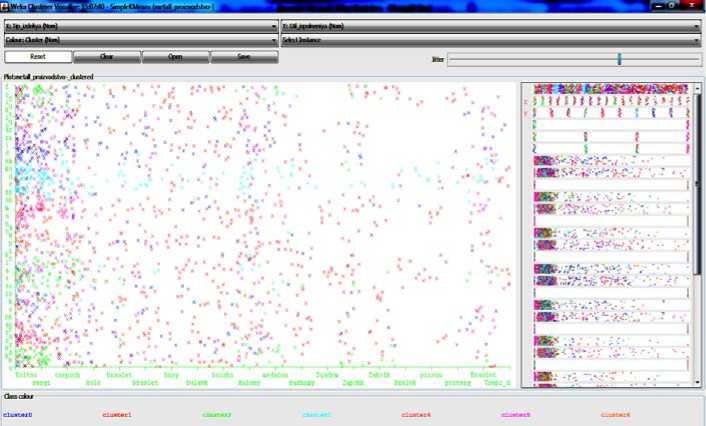706x426 pixels.
Task: Click the Save button
Action: 244,57
